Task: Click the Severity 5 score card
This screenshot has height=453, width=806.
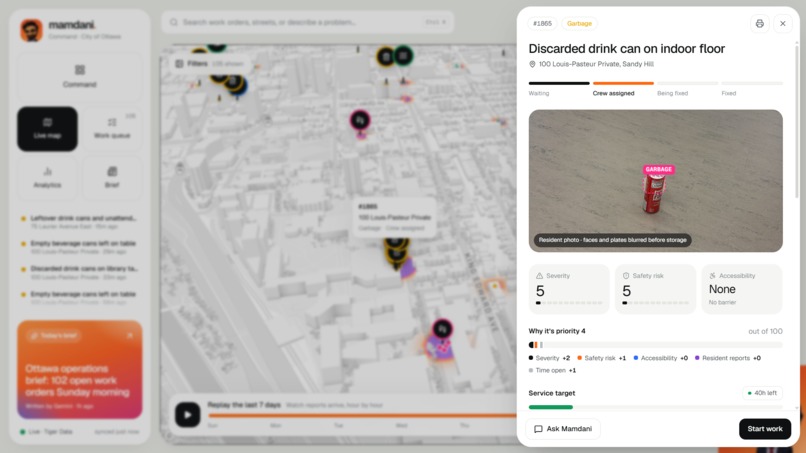Action: [x=569, y=289]
